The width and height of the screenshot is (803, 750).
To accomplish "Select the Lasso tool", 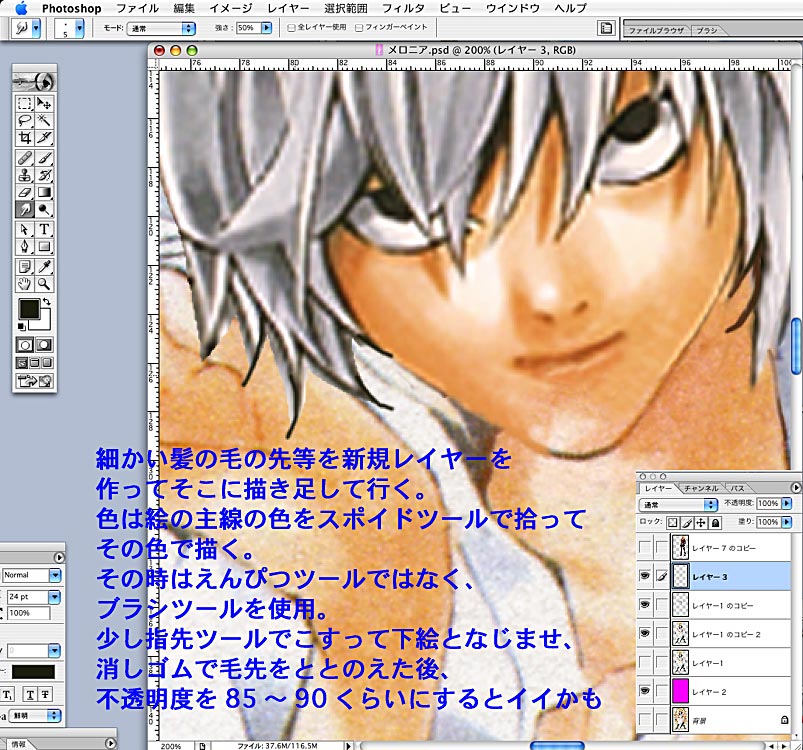I will pyautogui.click(x=25, y=120).
